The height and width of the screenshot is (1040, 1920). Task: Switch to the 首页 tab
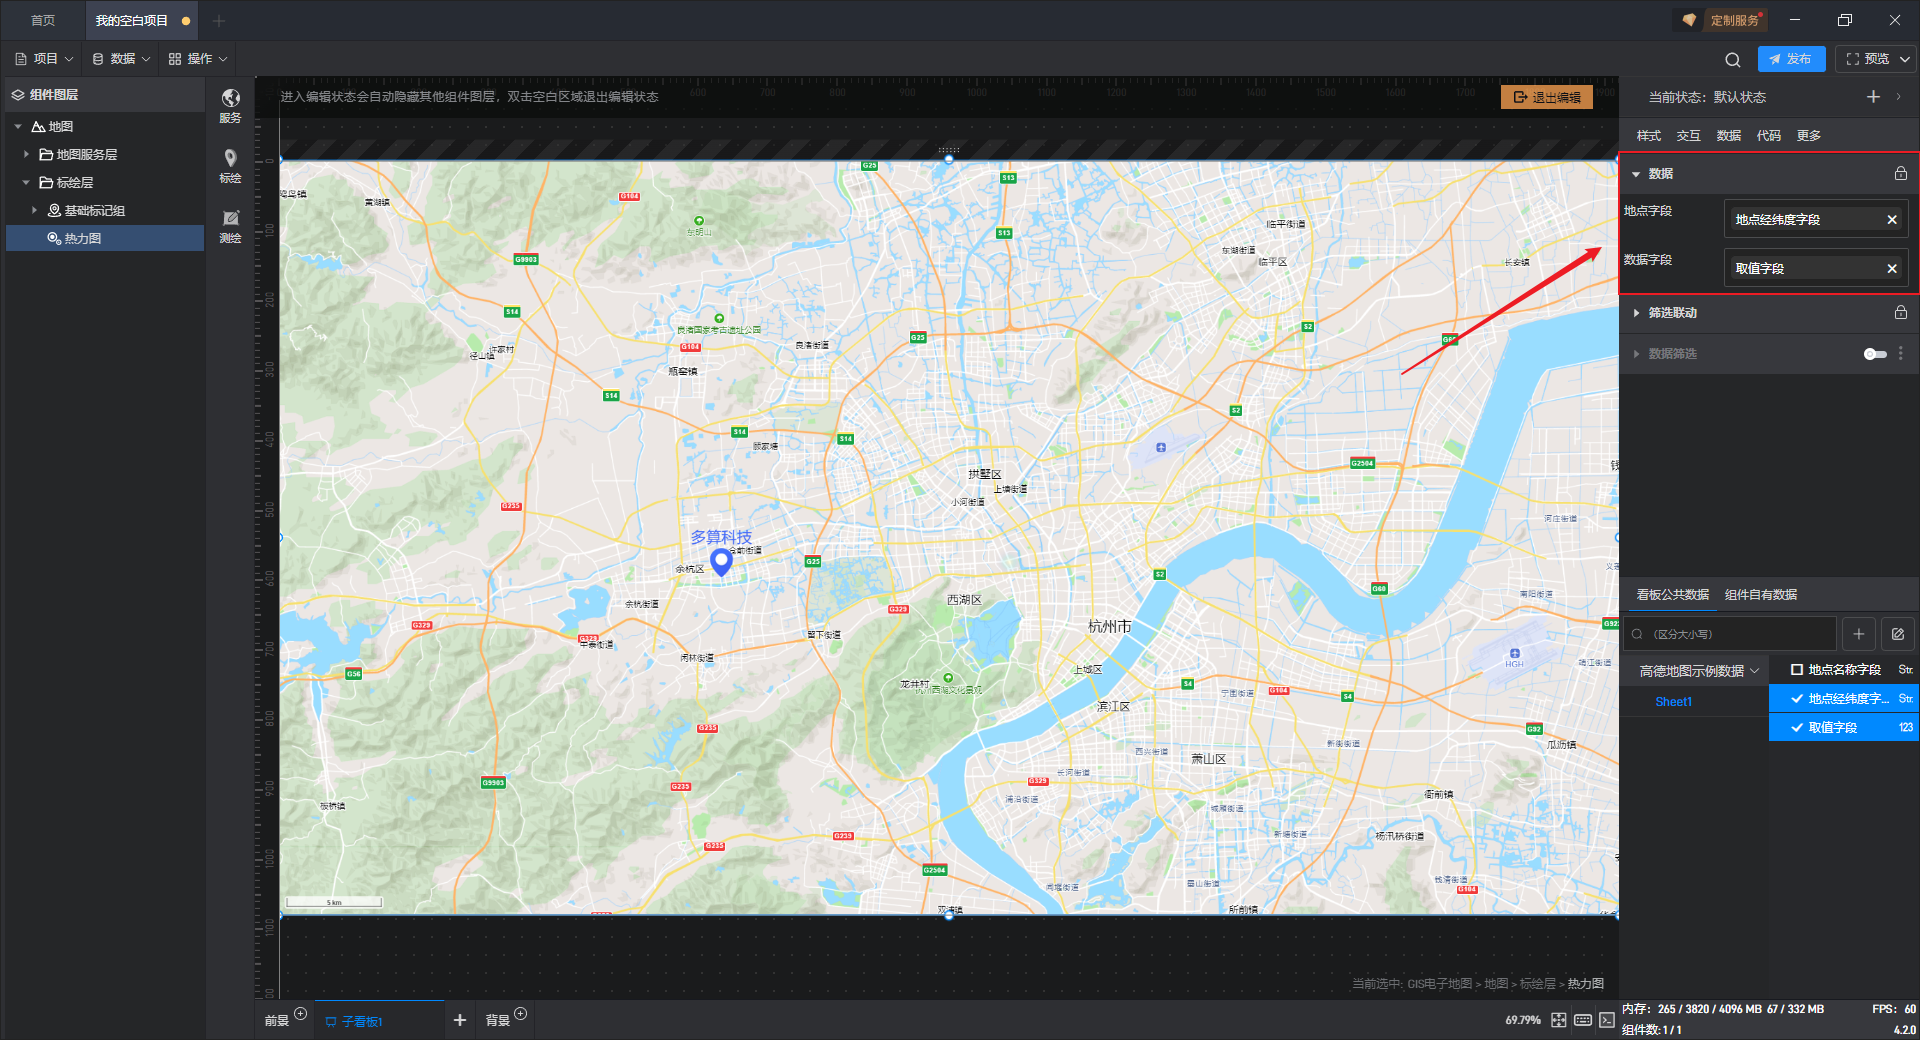(x=43, y=20)
